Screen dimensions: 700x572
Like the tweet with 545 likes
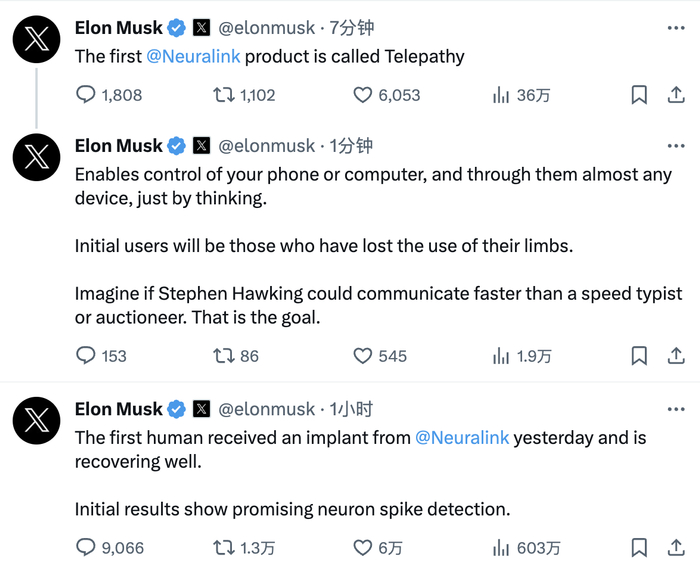tap(363, 355)
